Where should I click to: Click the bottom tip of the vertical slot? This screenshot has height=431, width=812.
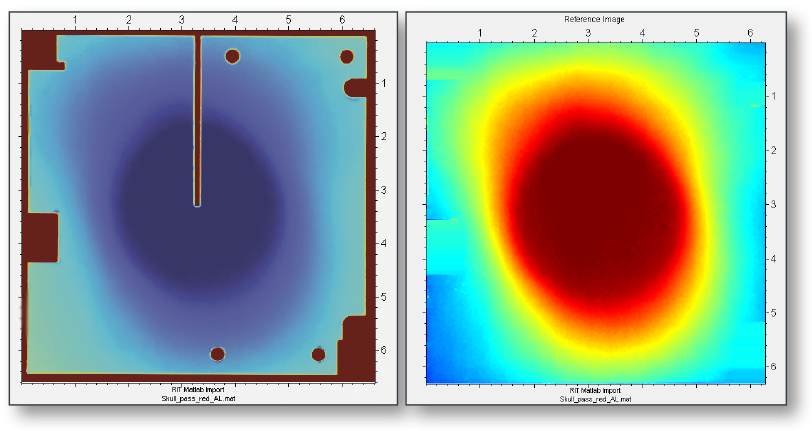(197, 202)
